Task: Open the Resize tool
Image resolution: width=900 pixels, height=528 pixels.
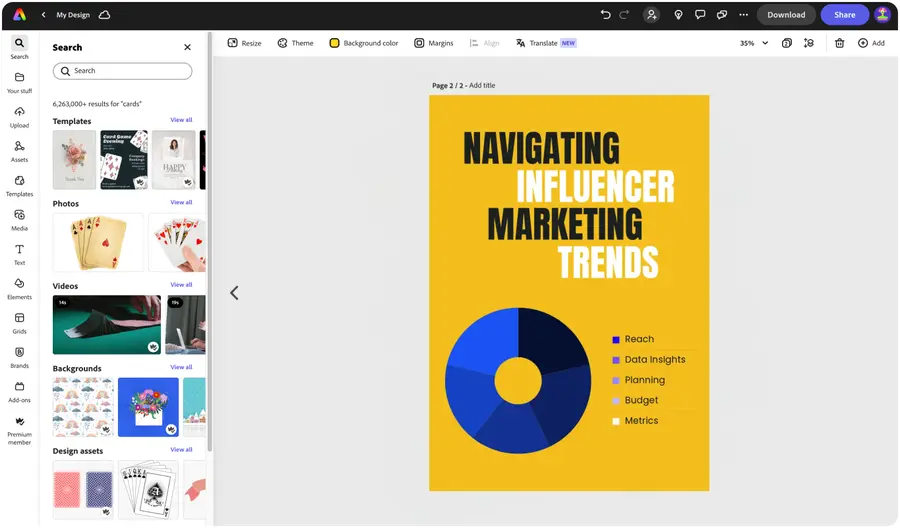Action: click(x=244, y=43)
